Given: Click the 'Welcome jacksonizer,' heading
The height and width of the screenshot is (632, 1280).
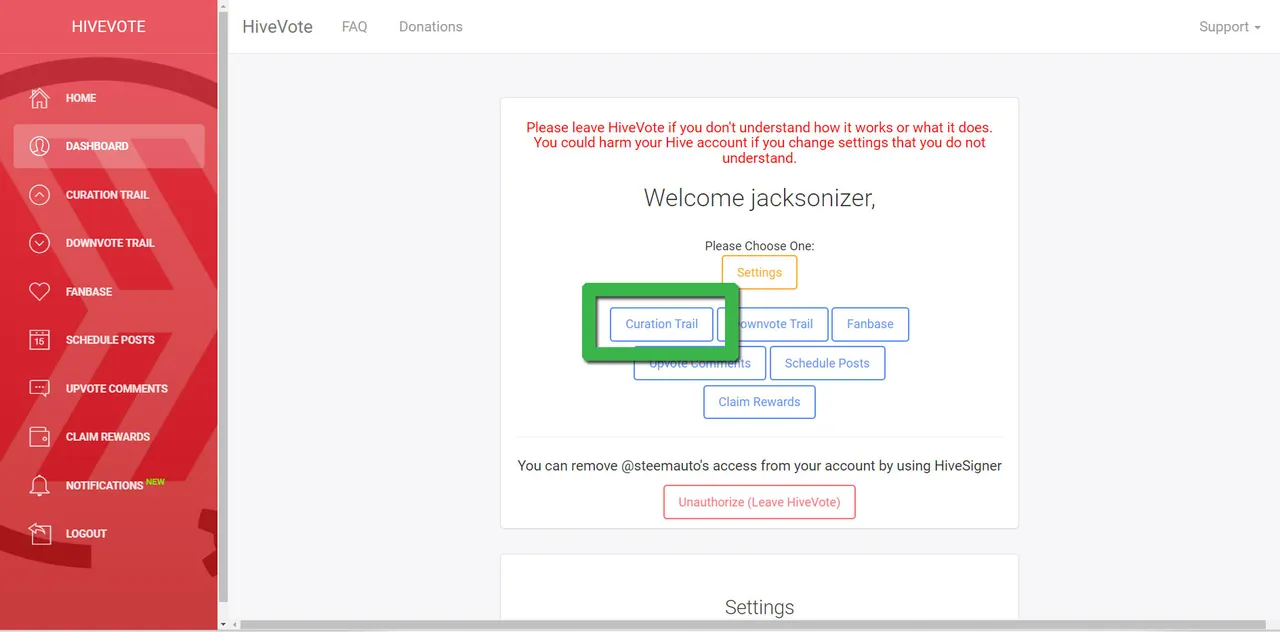Looking at the screenshot, I should 759,198.
